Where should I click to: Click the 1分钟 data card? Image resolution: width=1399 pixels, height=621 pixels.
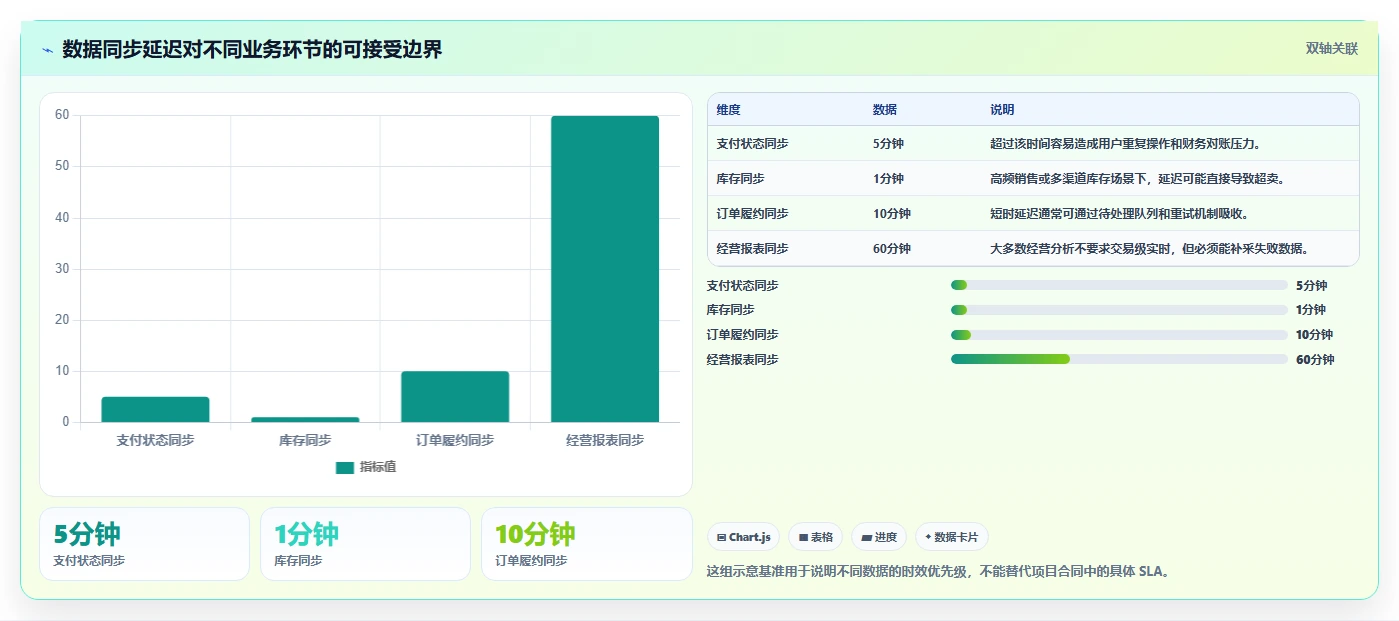click(365, 544)
